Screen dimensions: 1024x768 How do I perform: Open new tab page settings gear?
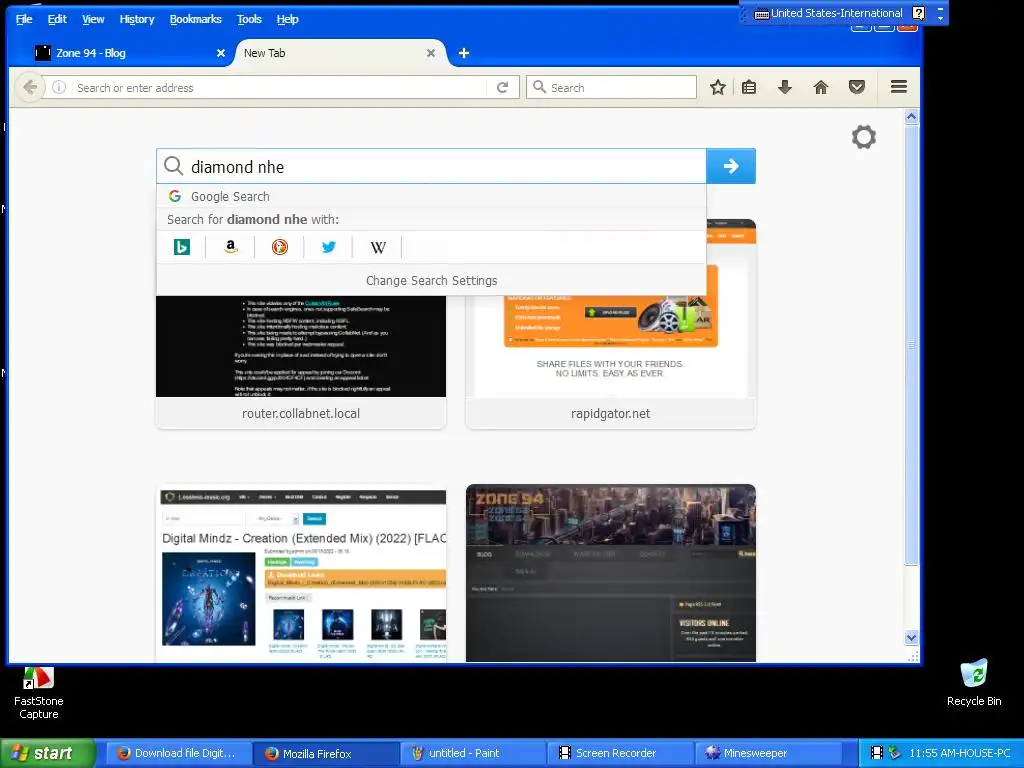[863, 137]
